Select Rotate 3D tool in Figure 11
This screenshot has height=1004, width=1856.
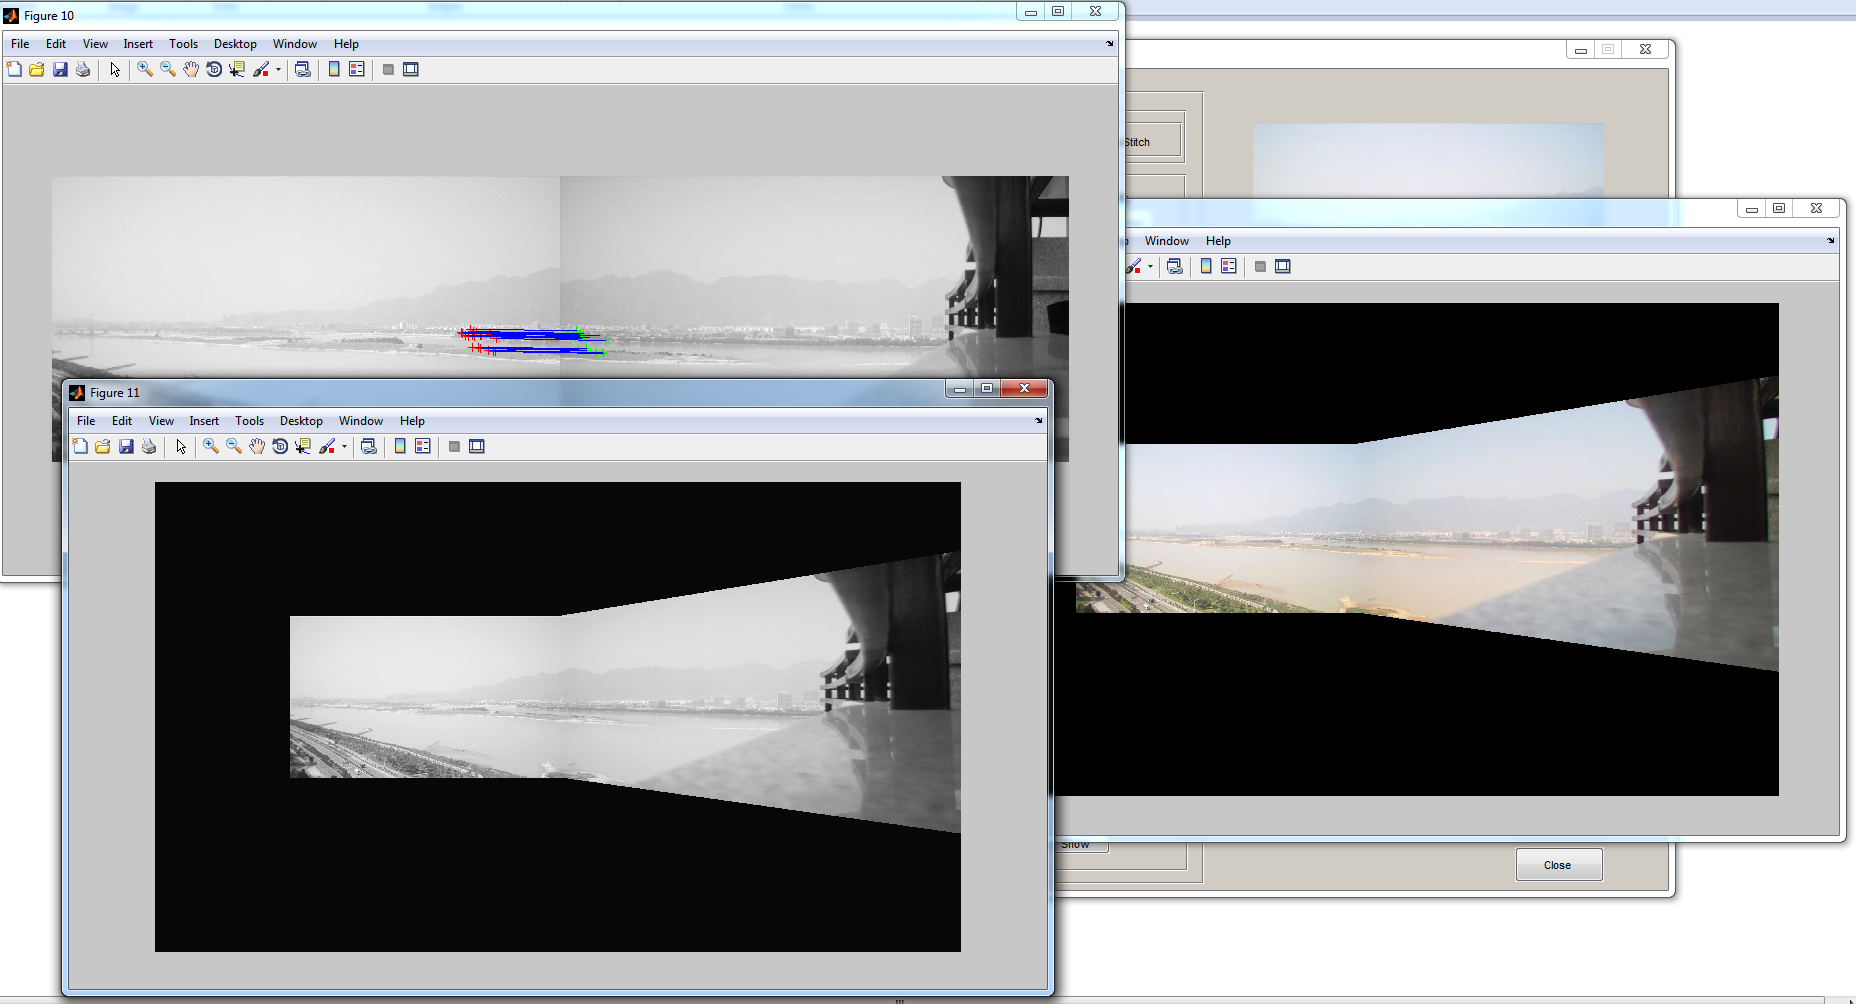point(280,446)
